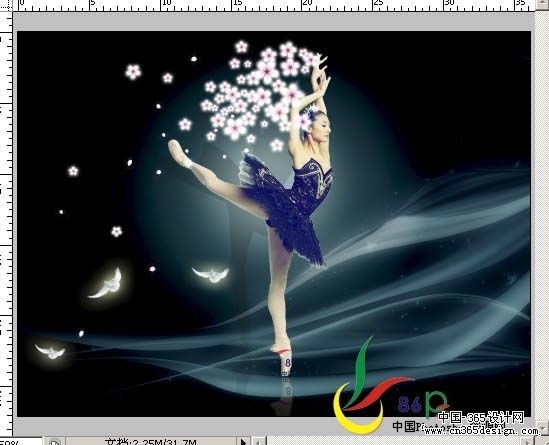Click the horizontal scrollbar left arrow

tap(259, 441)
